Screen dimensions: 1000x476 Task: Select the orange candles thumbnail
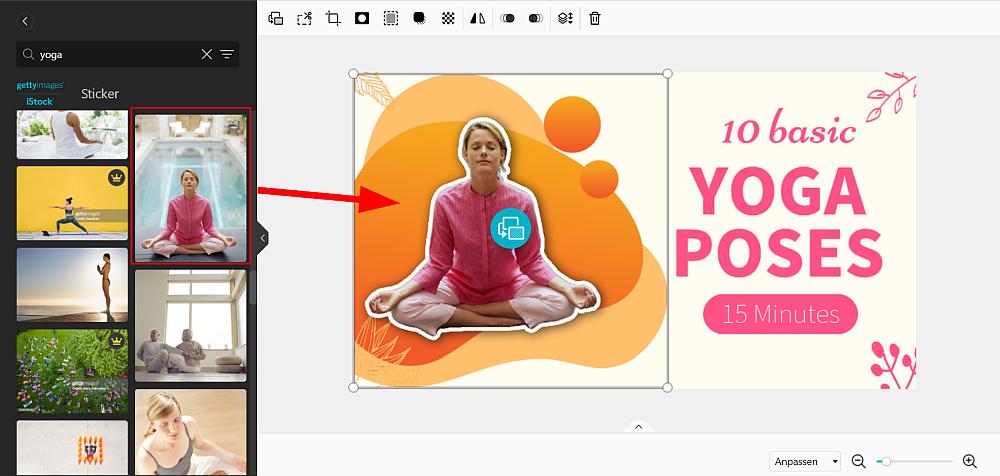click(x=72, y=447)
